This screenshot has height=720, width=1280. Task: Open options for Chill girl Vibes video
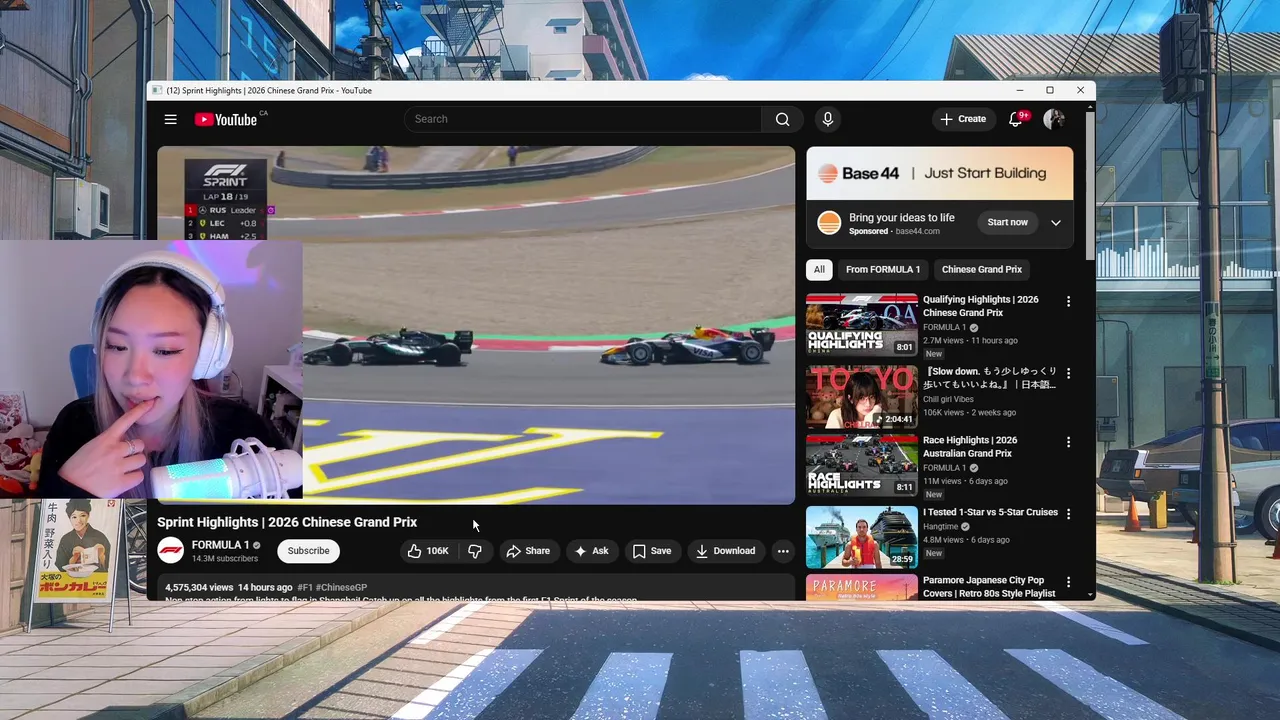[1068, 373]
